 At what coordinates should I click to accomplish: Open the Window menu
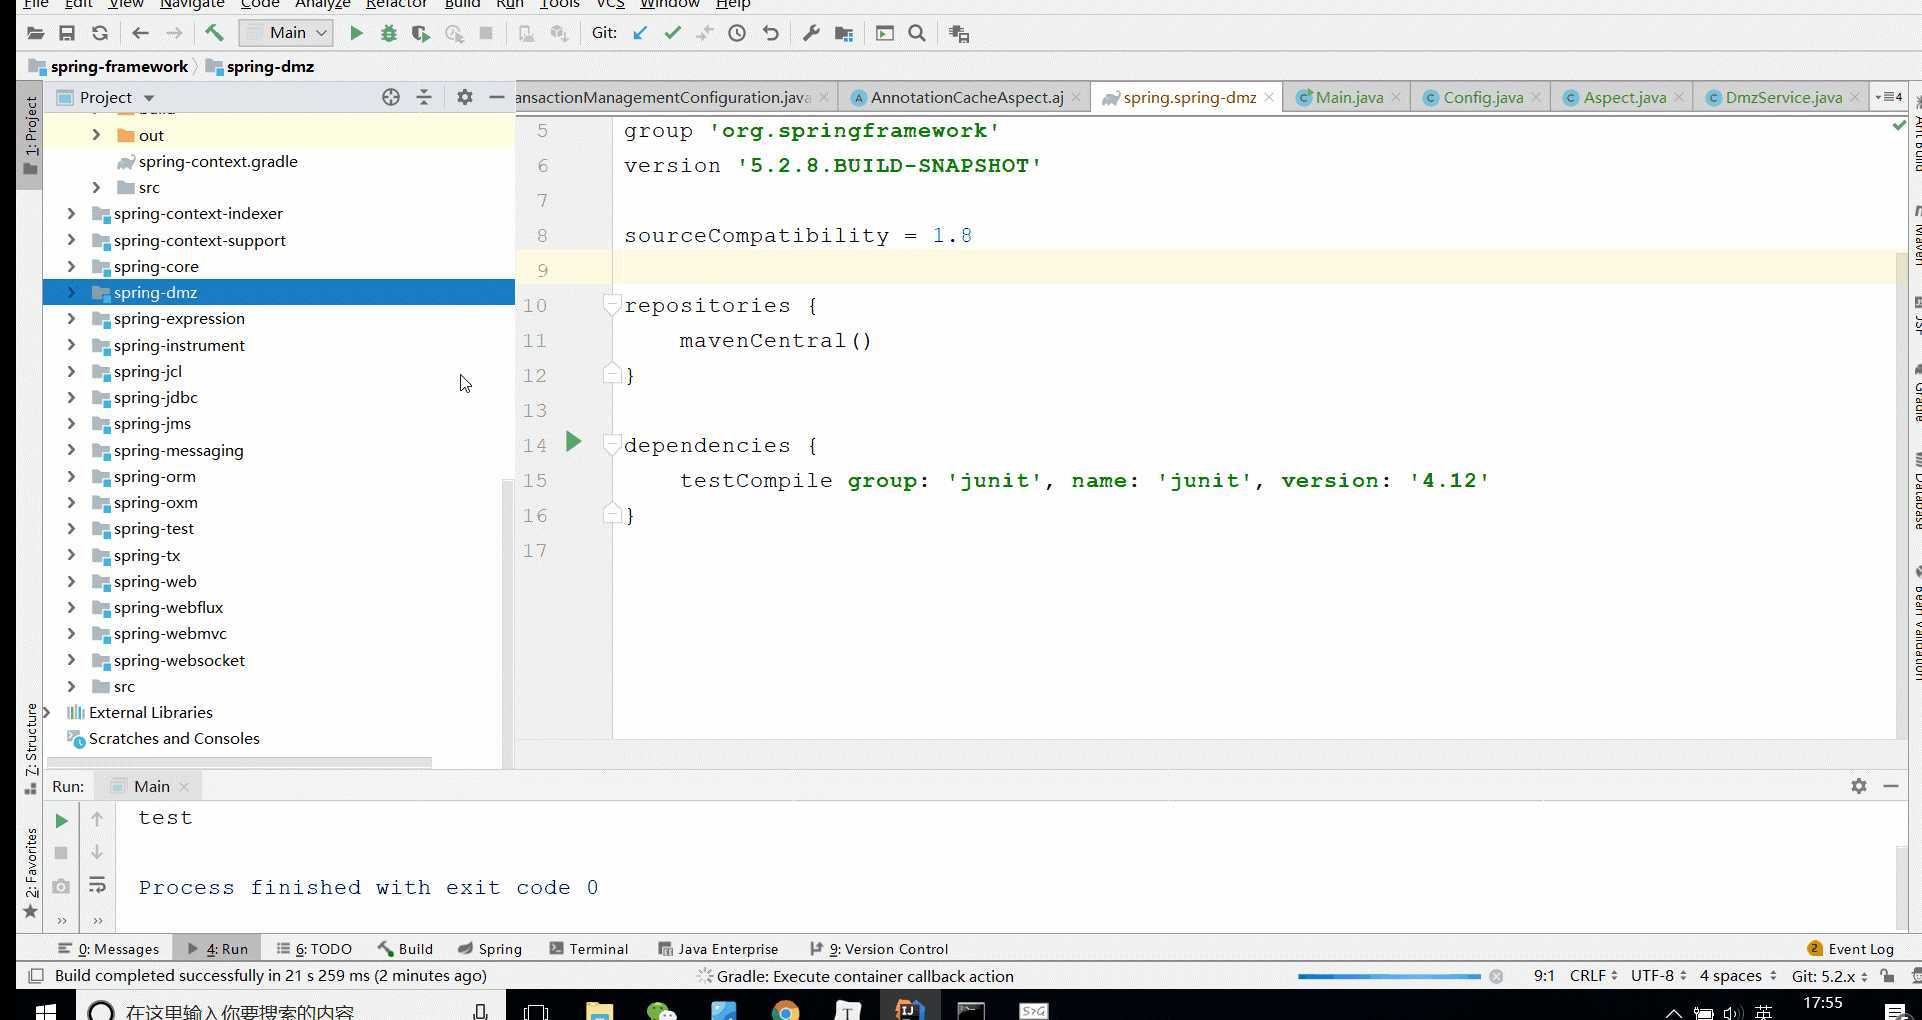point(669,4)
